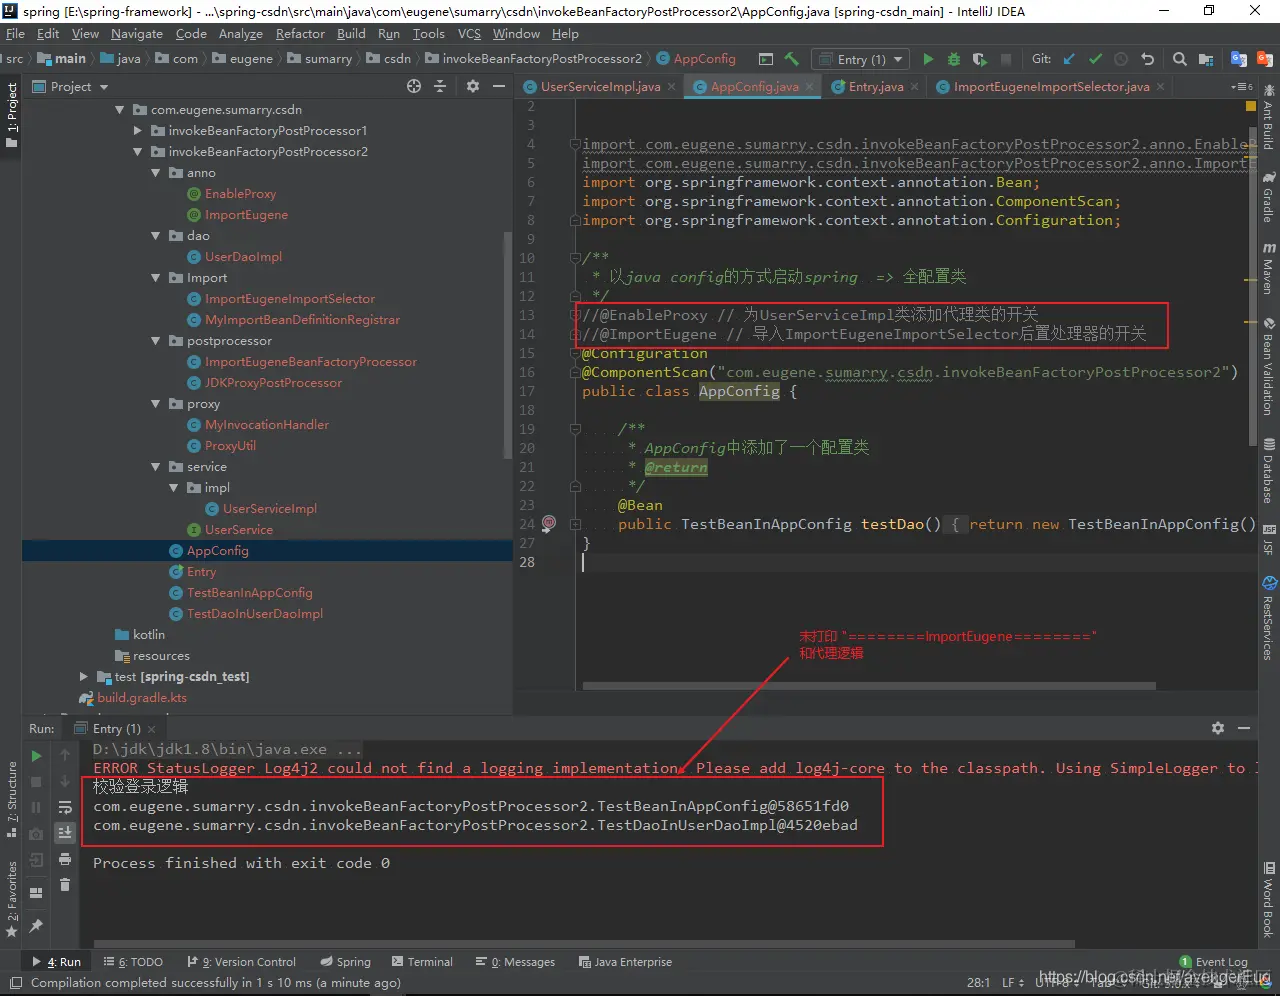Run with coverage shield icon
The image size is (1280, 996).
[980, 59]
